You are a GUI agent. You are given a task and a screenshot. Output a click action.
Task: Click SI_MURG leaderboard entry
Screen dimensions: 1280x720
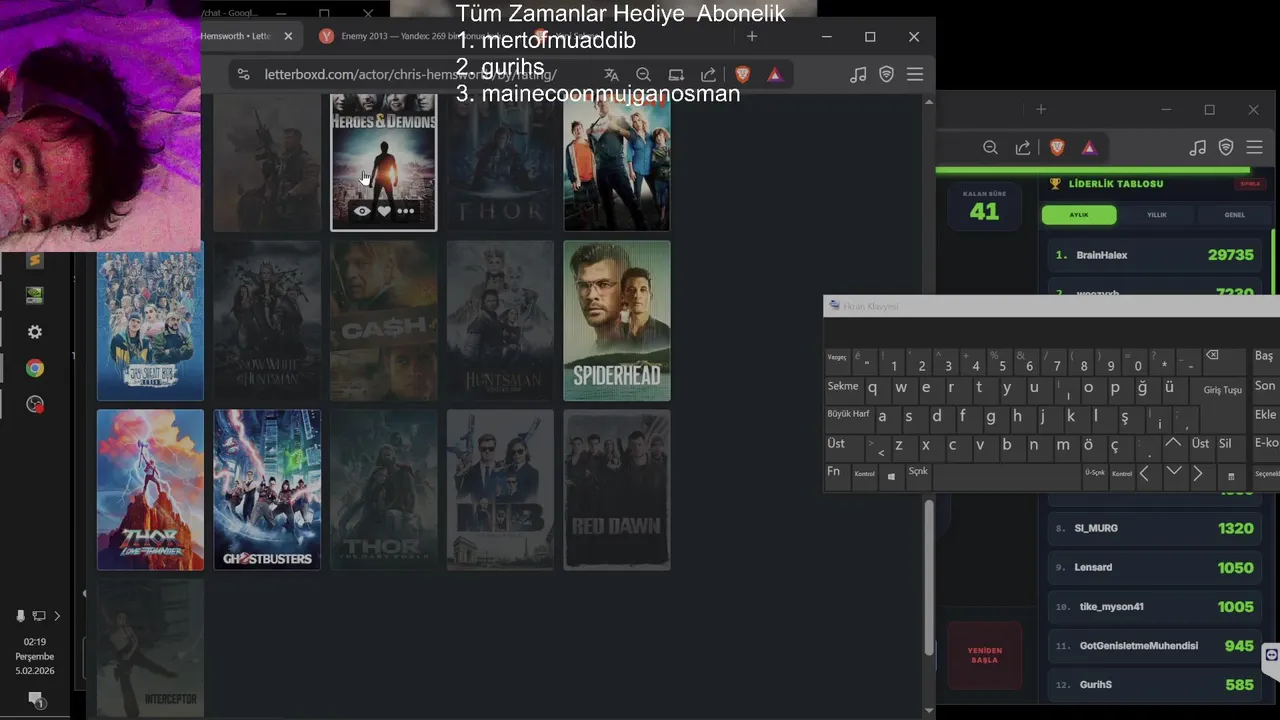point(1155,528)
